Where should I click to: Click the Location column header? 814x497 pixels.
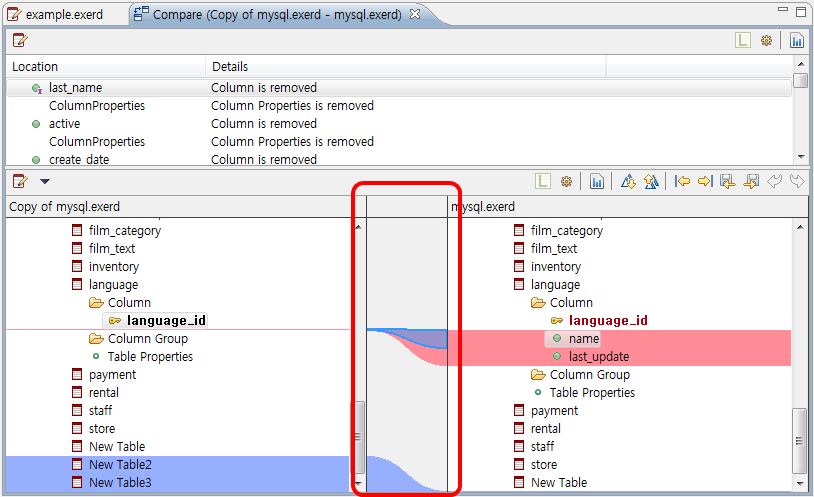tap(106, 66)
